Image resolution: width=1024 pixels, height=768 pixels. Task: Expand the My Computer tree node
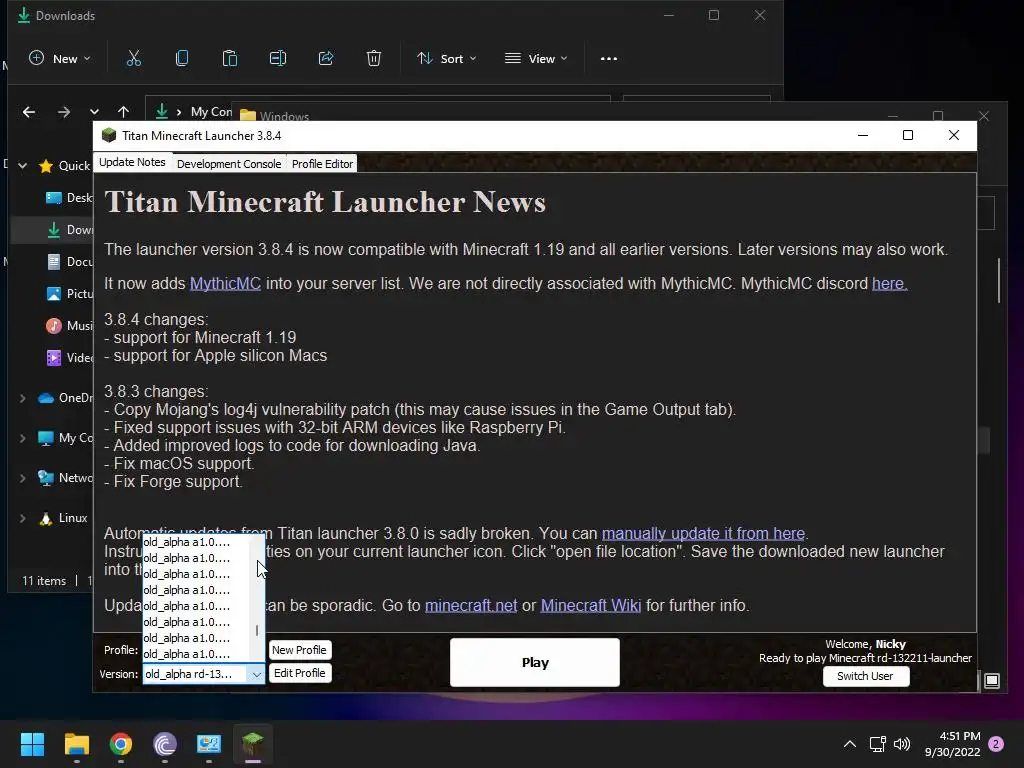pyautogui.click(x=23, y=438)
